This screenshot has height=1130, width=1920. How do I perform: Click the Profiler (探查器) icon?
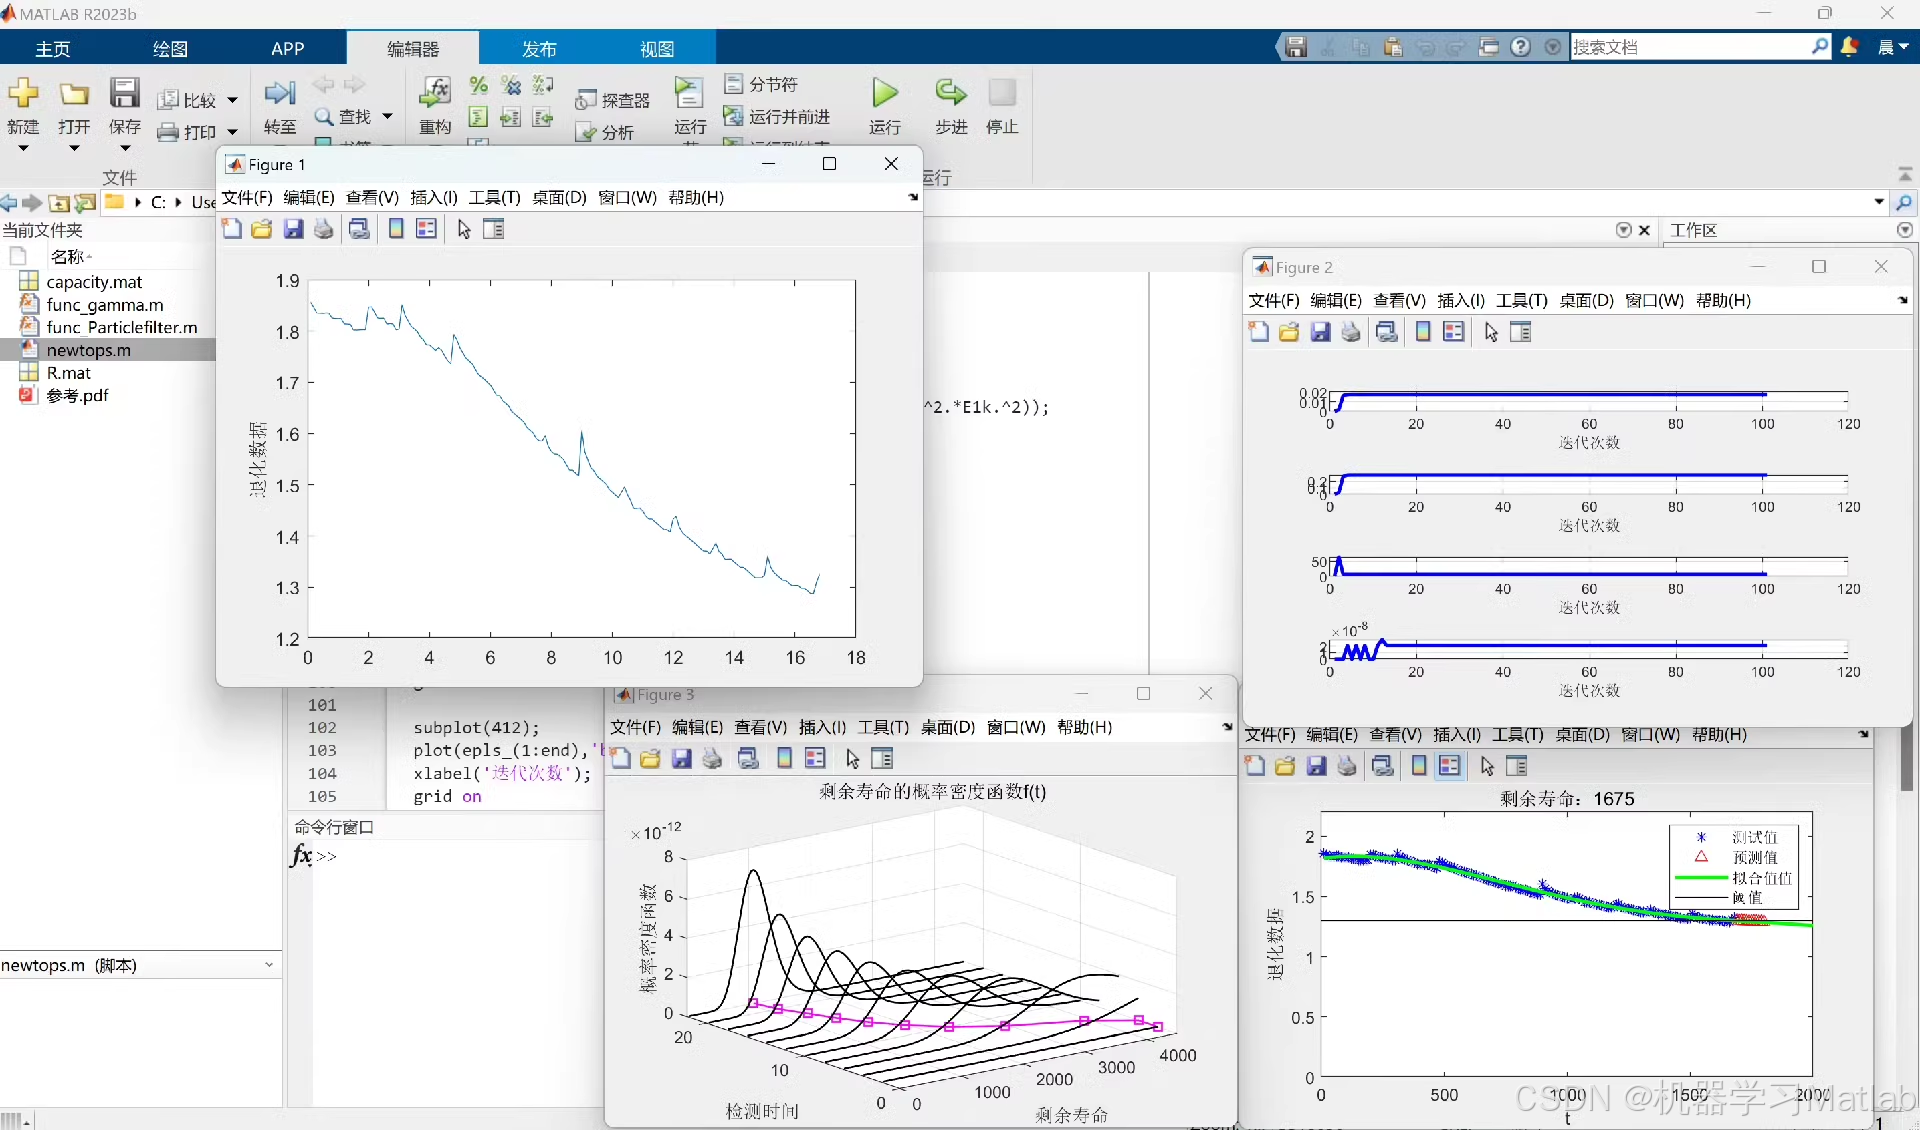pos(586,100)
